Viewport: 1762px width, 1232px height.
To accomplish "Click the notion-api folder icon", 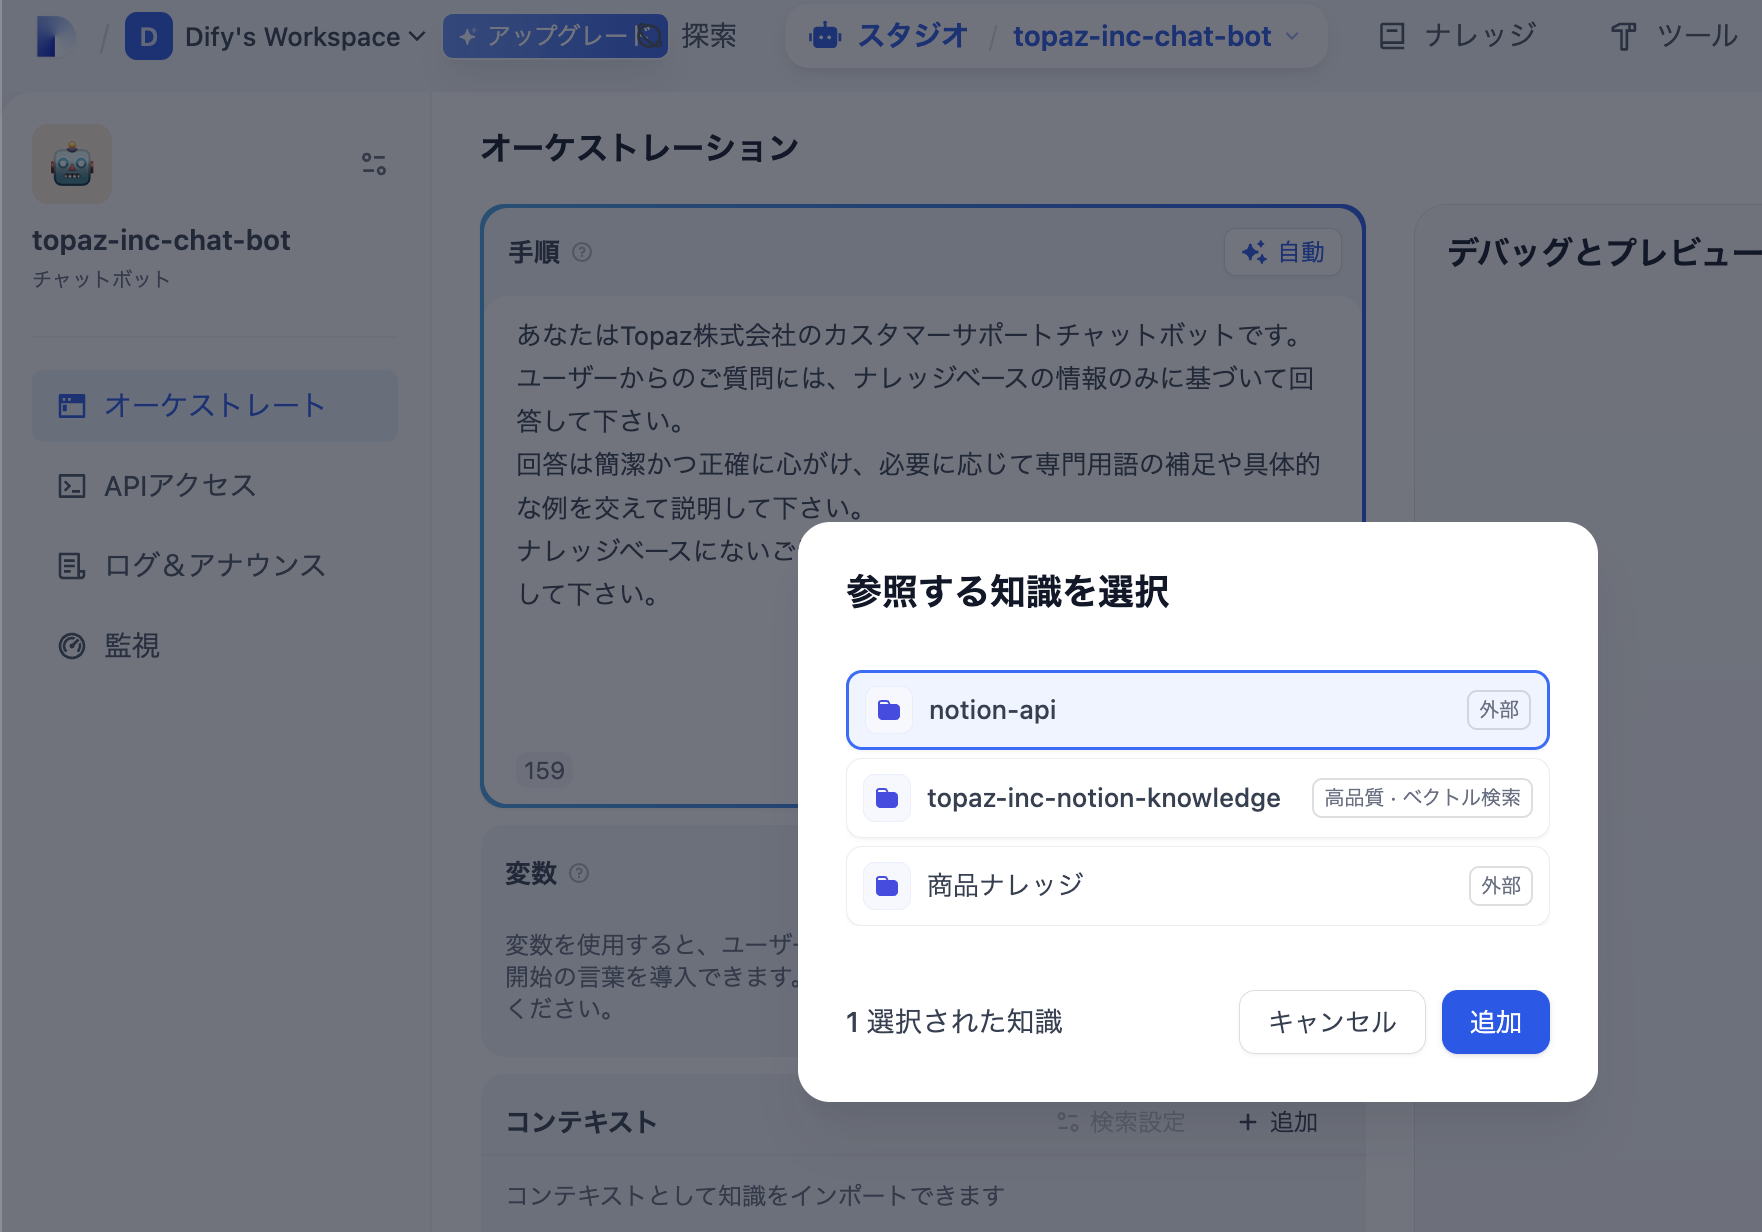I will pos(889,710).
